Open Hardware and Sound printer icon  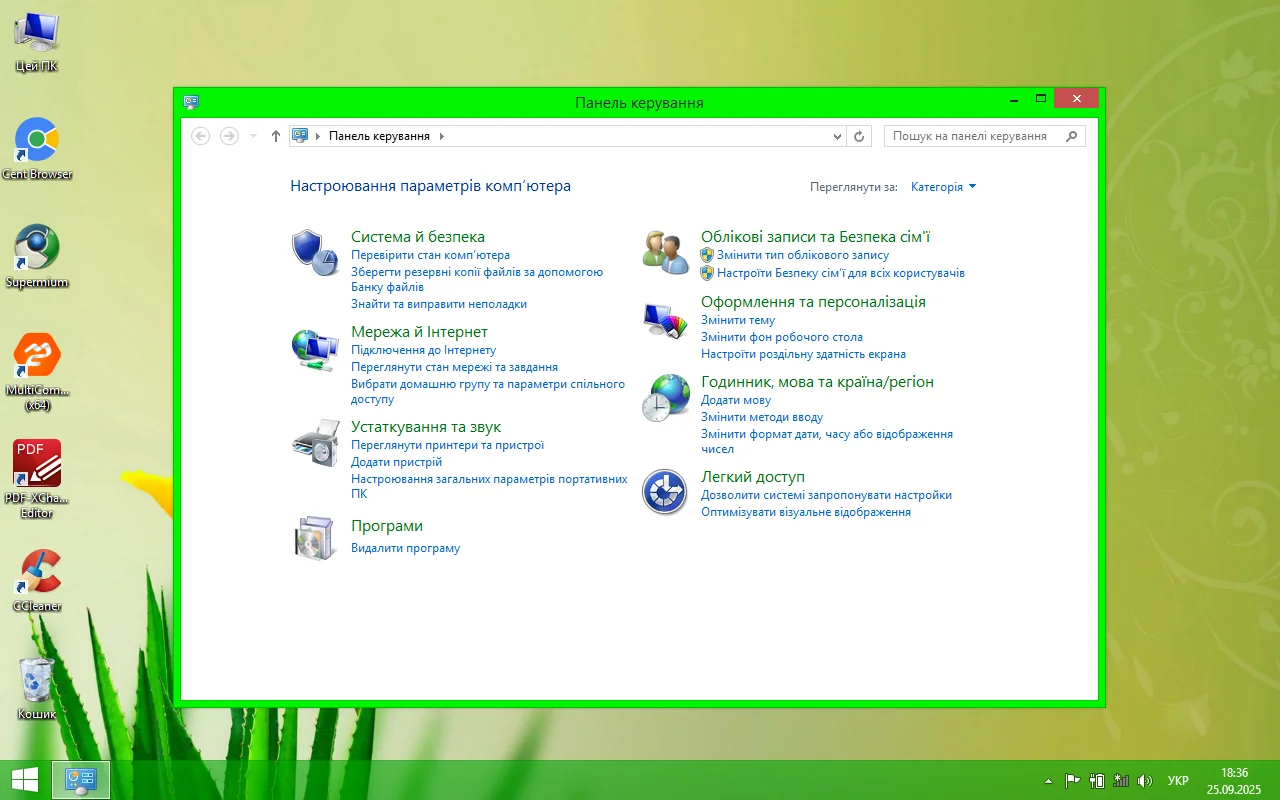pyautogui.click(x=315, y=443)
